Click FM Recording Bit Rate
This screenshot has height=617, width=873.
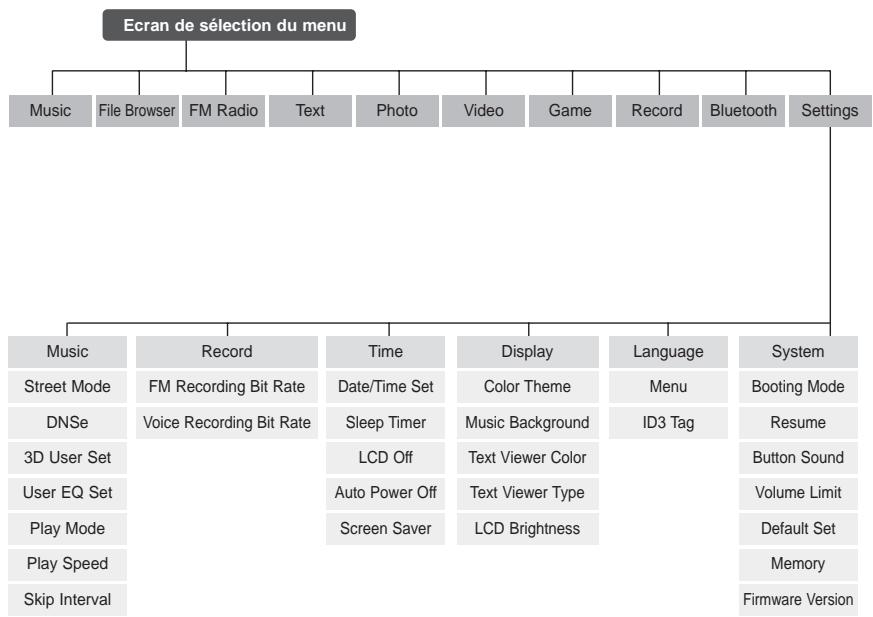(x=227, y=387)
